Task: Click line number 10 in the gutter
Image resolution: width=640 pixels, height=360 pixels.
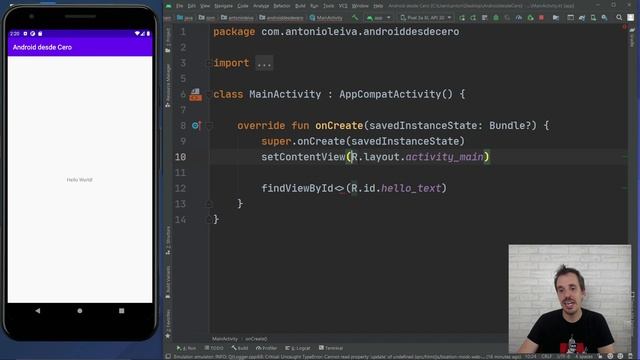Action: pos(180,157)
